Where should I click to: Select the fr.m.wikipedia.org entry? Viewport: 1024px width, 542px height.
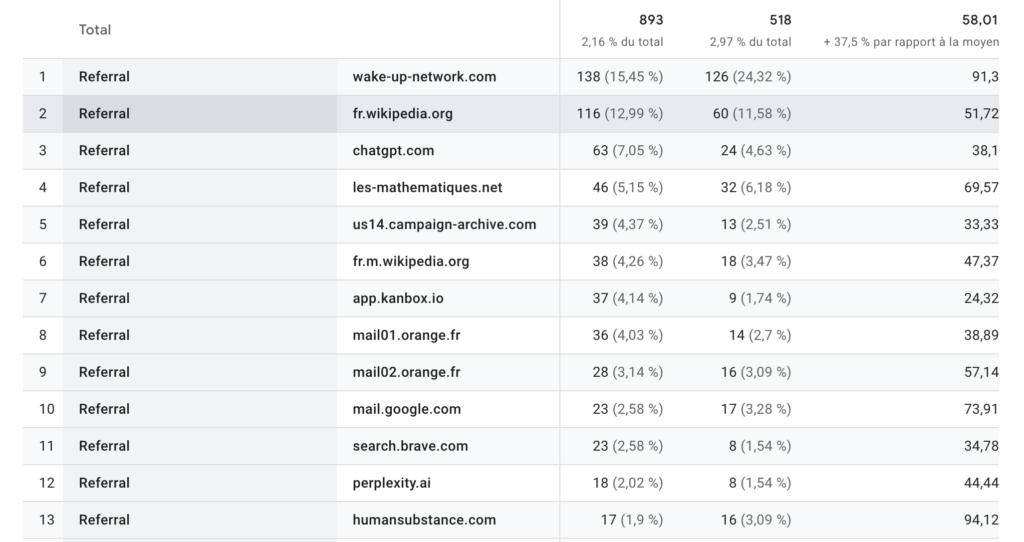[410, 262]
